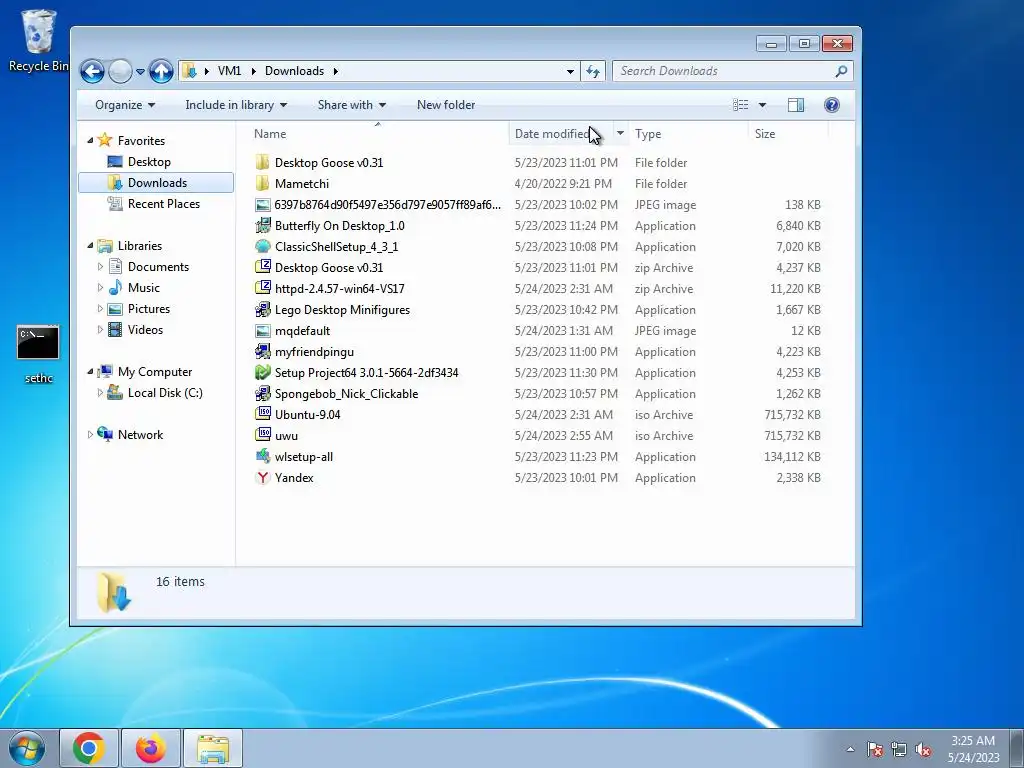Sort by the Type column header
This screenshot has height=768, width=1024.
(688, 133)
